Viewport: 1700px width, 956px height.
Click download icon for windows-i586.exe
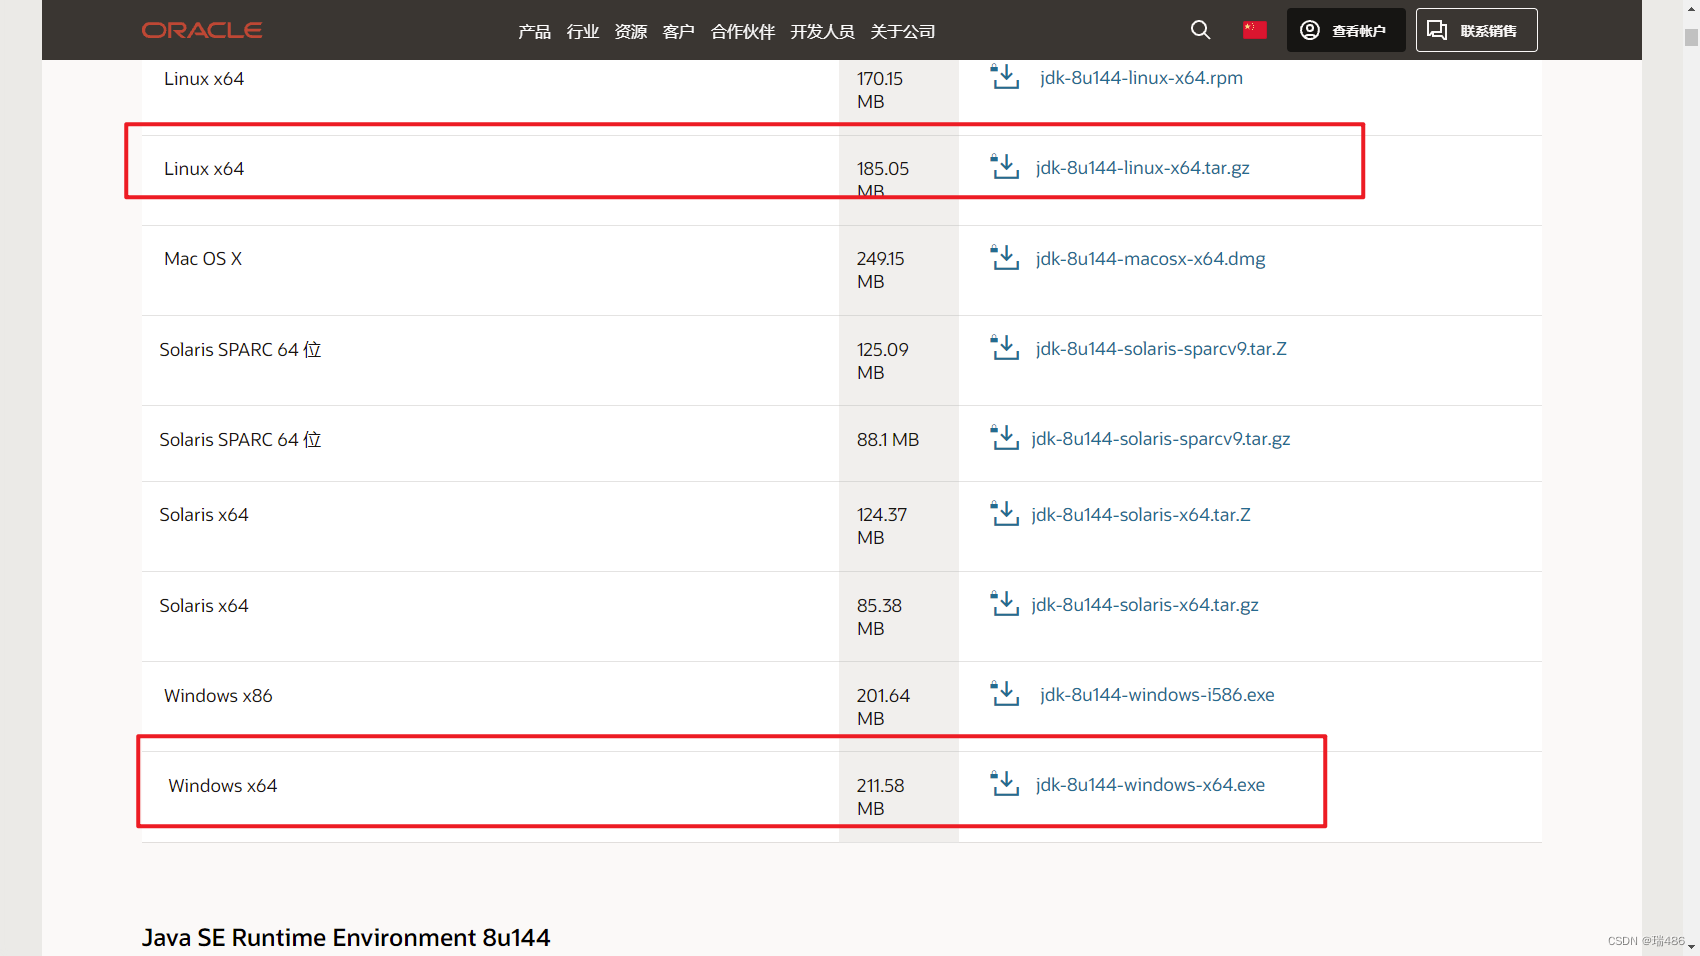point(1005,694)
